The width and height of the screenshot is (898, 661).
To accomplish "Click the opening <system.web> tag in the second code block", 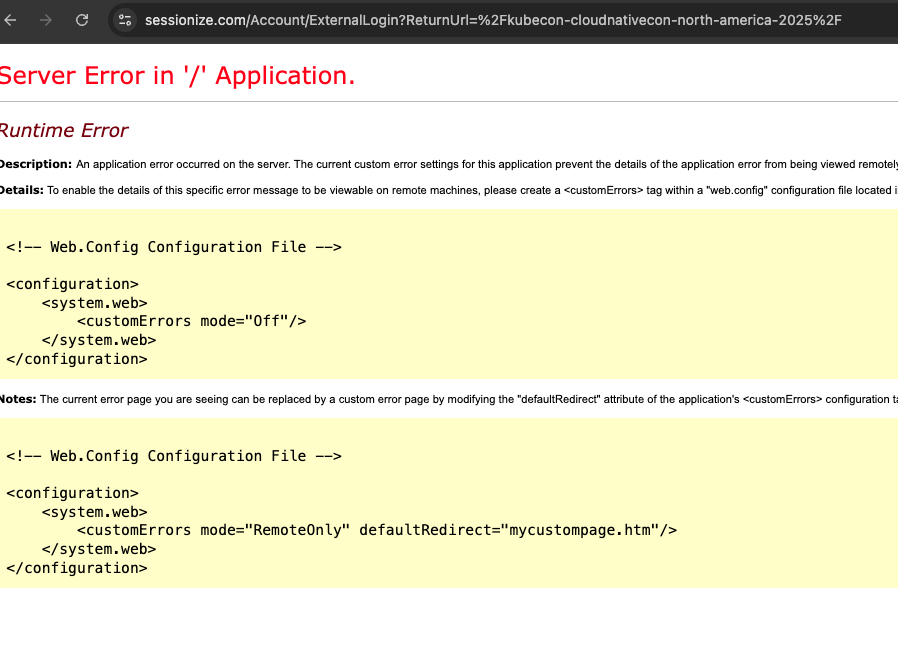I will [94, 512].
